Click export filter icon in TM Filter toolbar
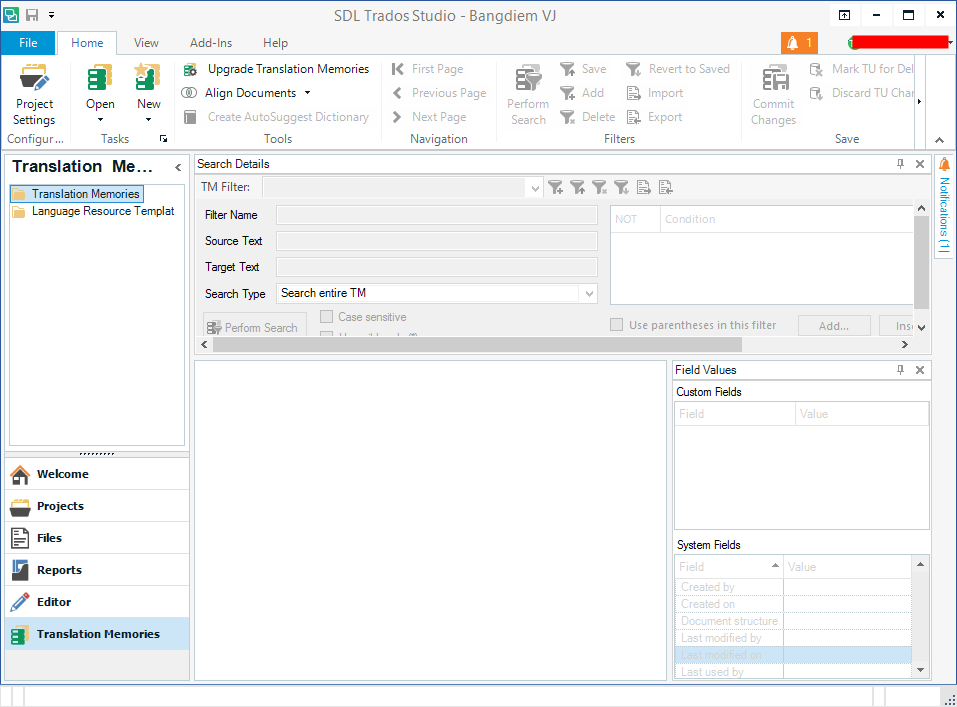Viewport: 957px width, 707px height. 665,187
